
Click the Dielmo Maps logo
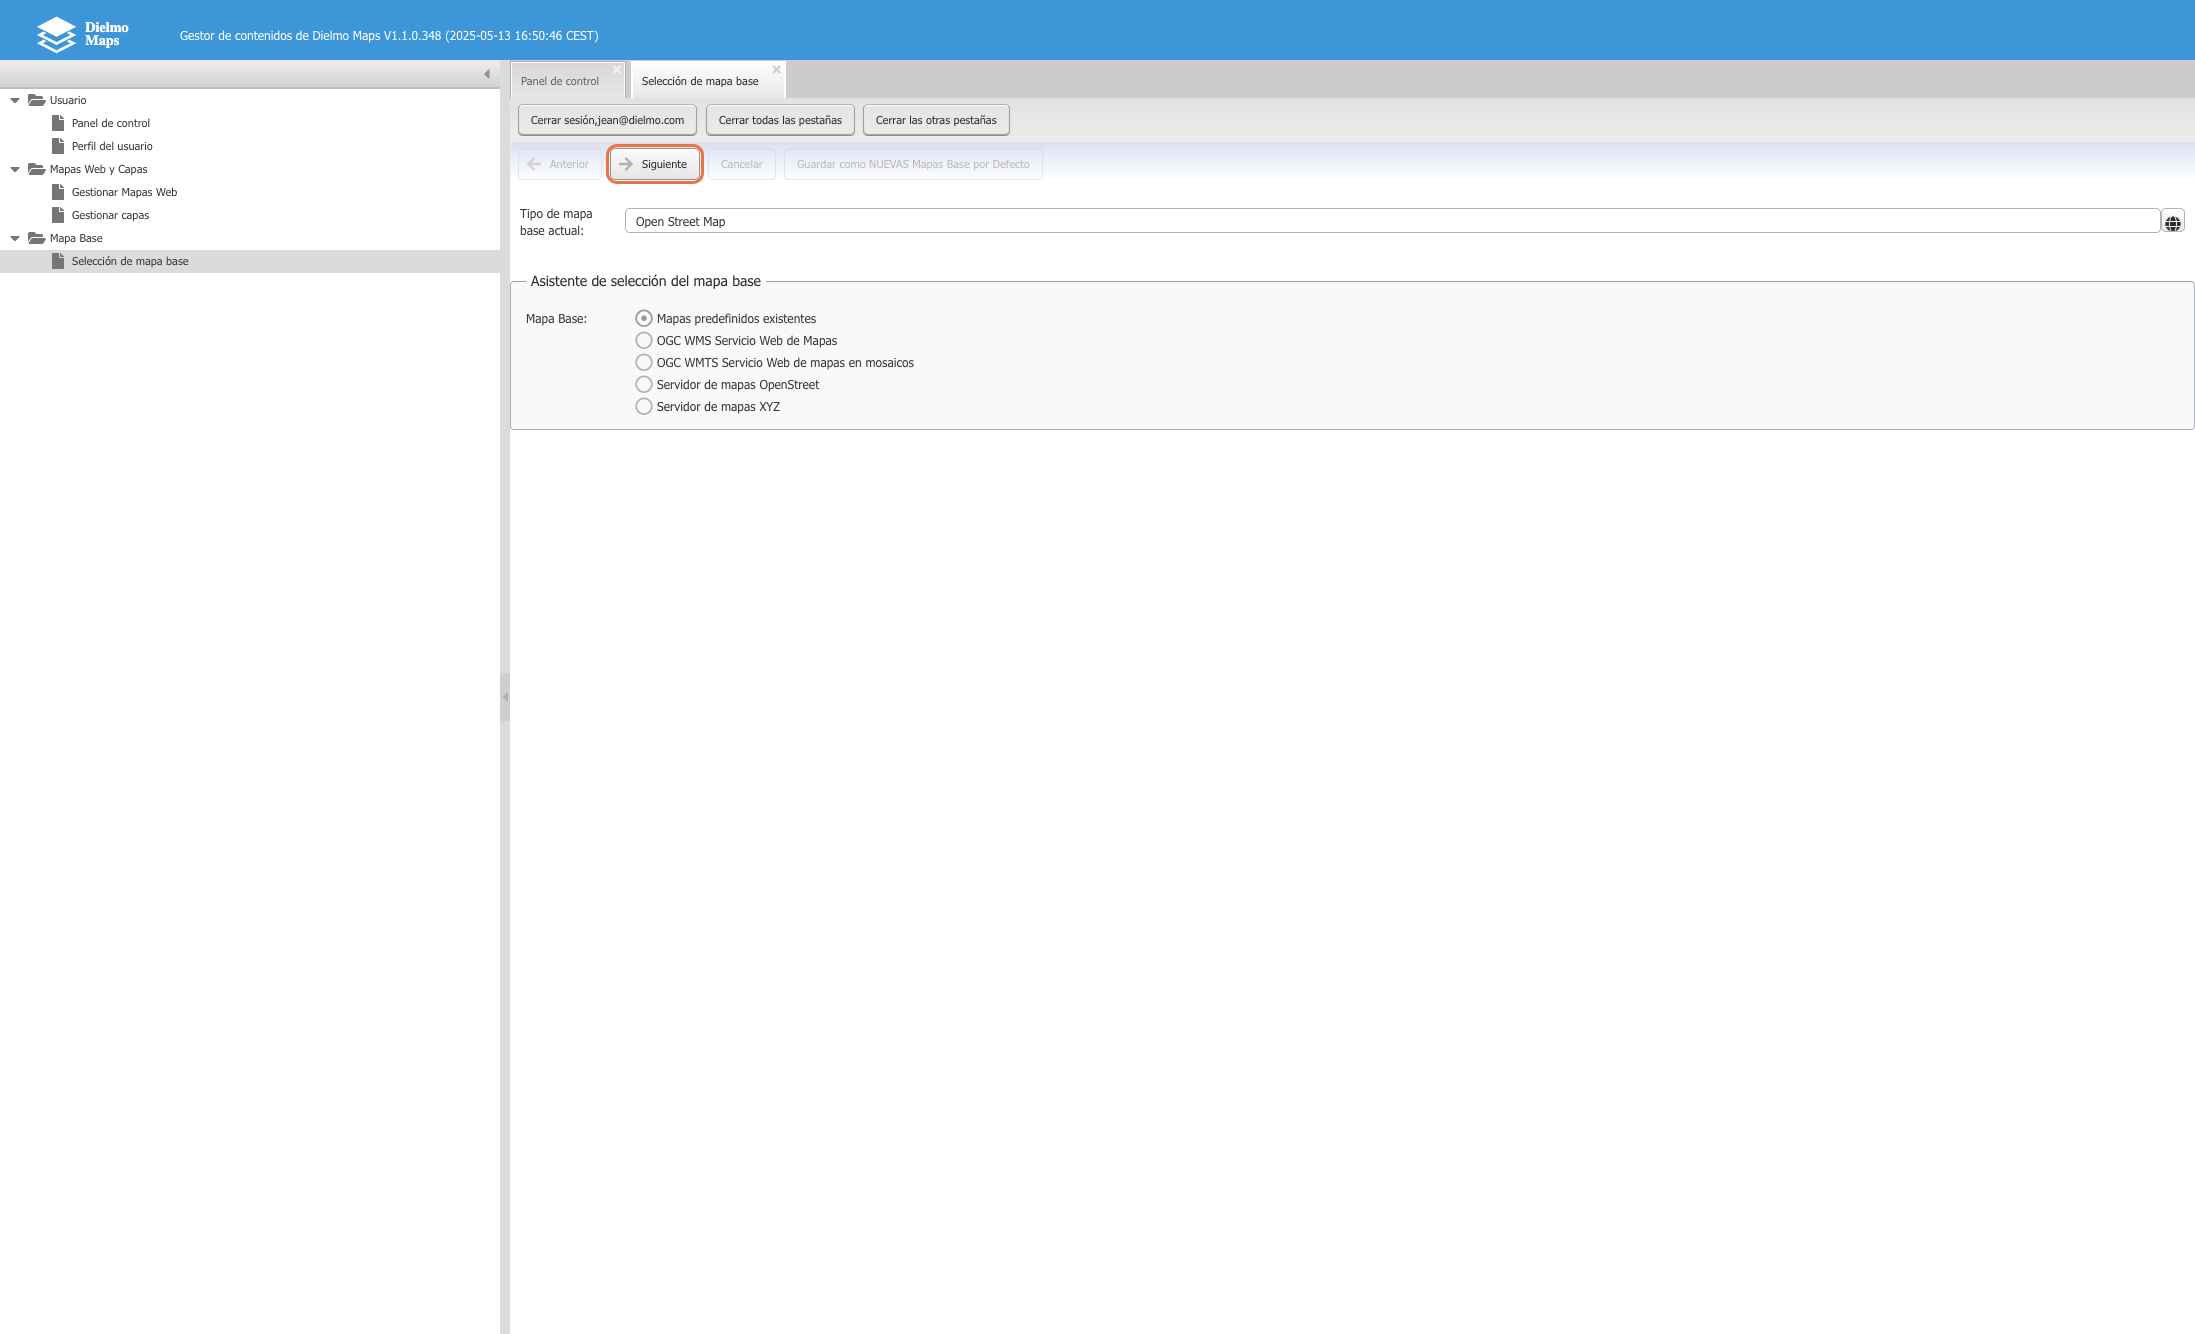(83, 34)
